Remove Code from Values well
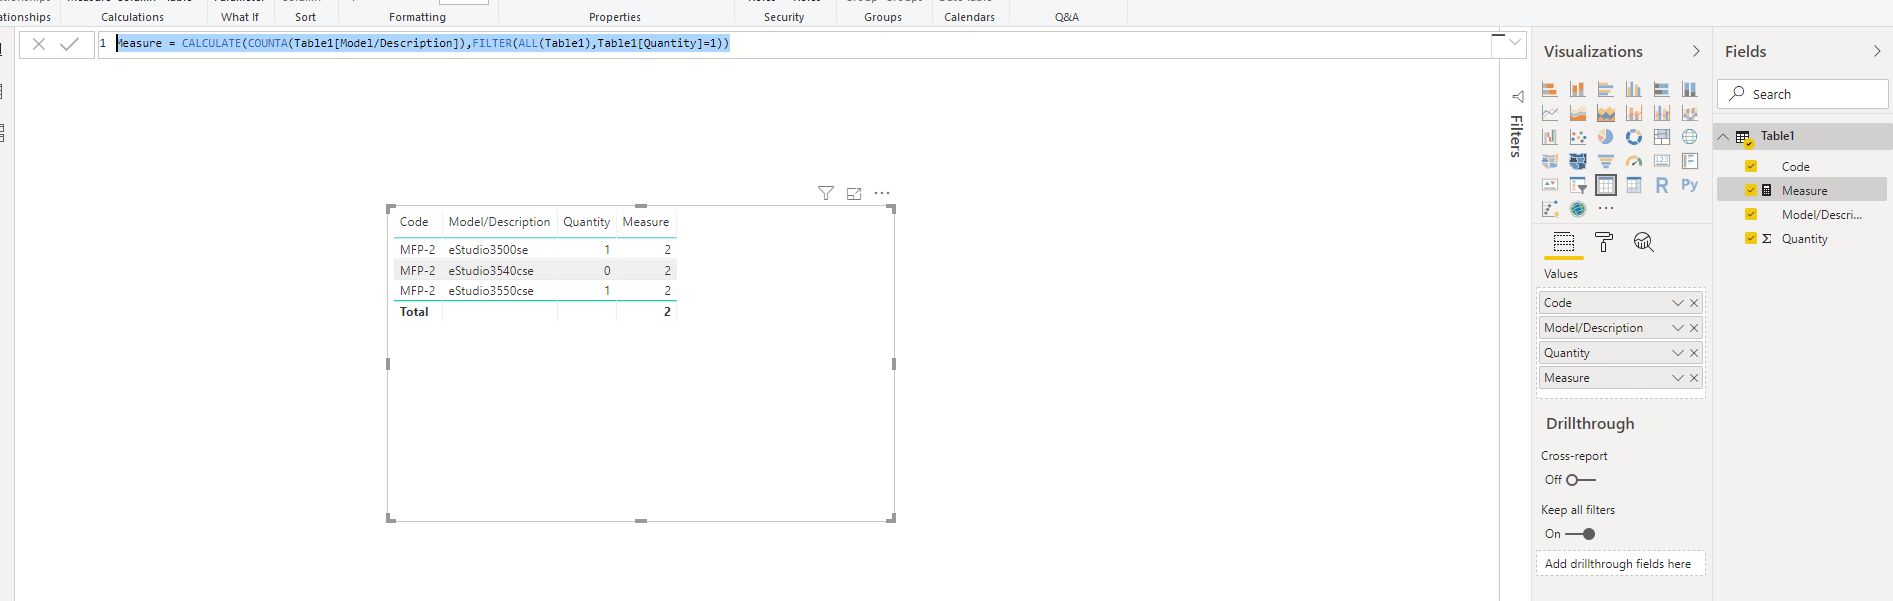1893x601 pixels. pos(1694,303)
